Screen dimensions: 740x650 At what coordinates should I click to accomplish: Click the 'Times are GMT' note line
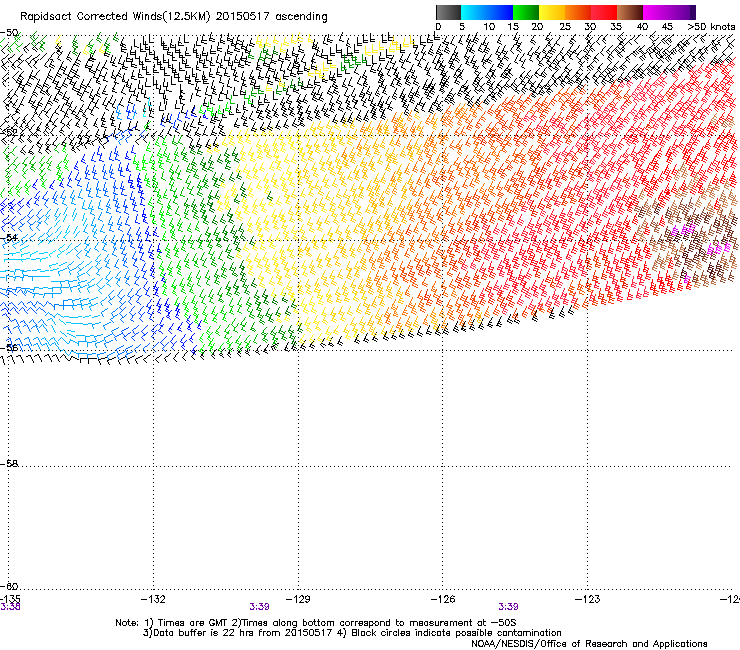(316, 623)
